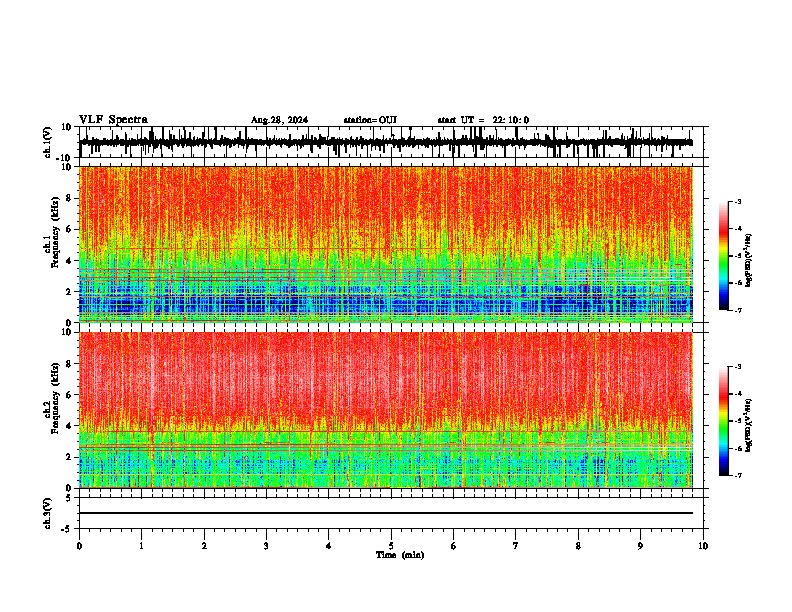Click the flat ch.3 voltage trace line

[x=386, y=513]
